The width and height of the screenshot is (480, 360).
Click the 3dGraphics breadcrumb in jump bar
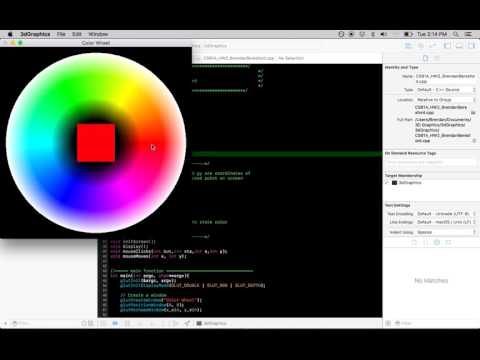pos(215,46)
